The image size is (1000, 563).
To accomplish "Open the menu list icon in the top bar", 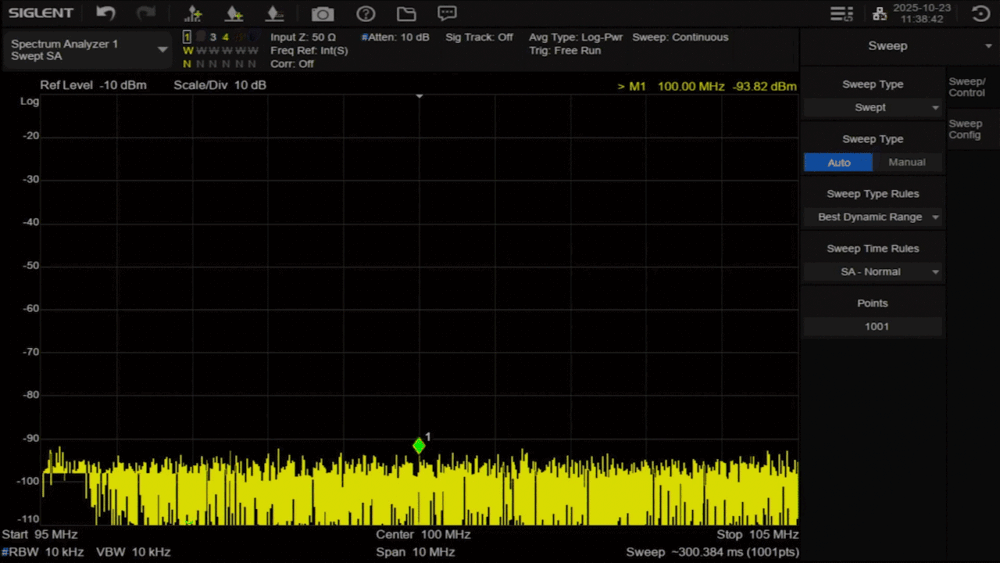I will tap(841, 13).
